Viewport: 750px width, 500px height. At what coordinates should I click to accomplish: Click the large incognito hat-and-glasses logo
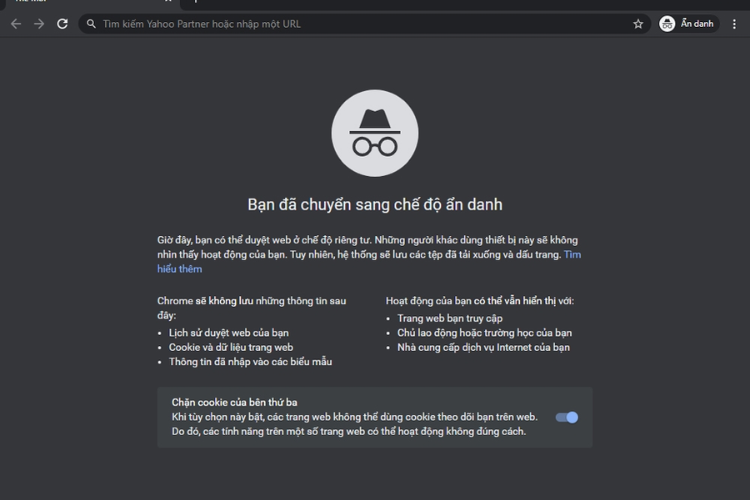[375, 133]
